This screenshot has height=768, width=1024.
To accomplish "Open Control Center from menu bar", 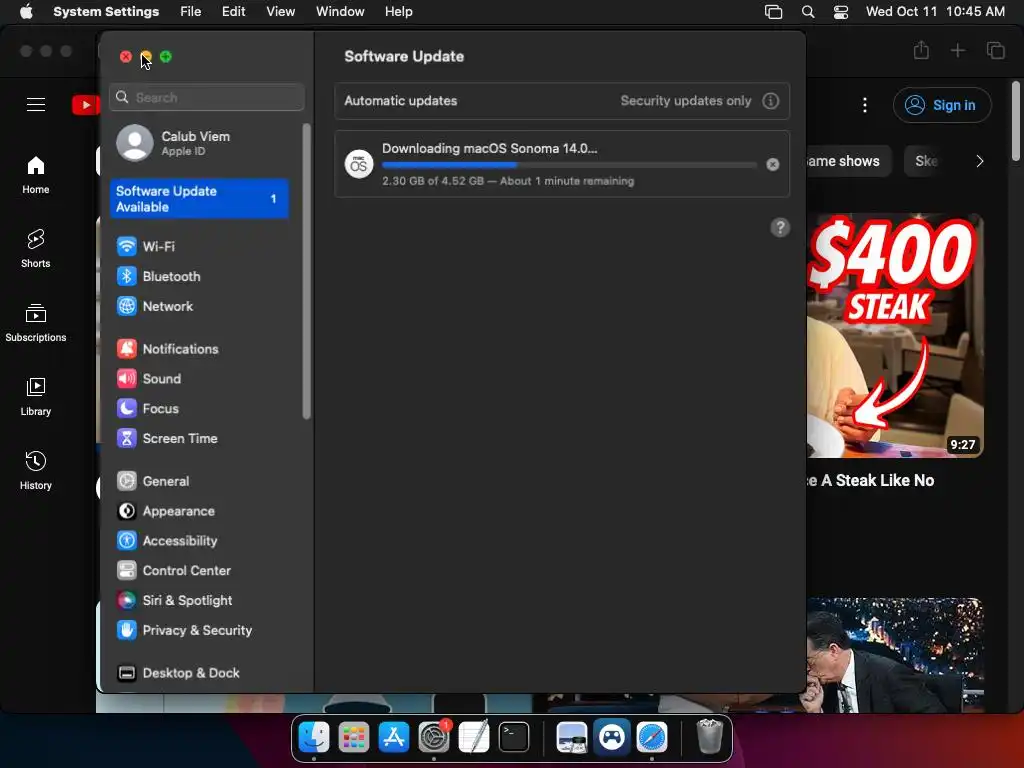I will point(841,12).
